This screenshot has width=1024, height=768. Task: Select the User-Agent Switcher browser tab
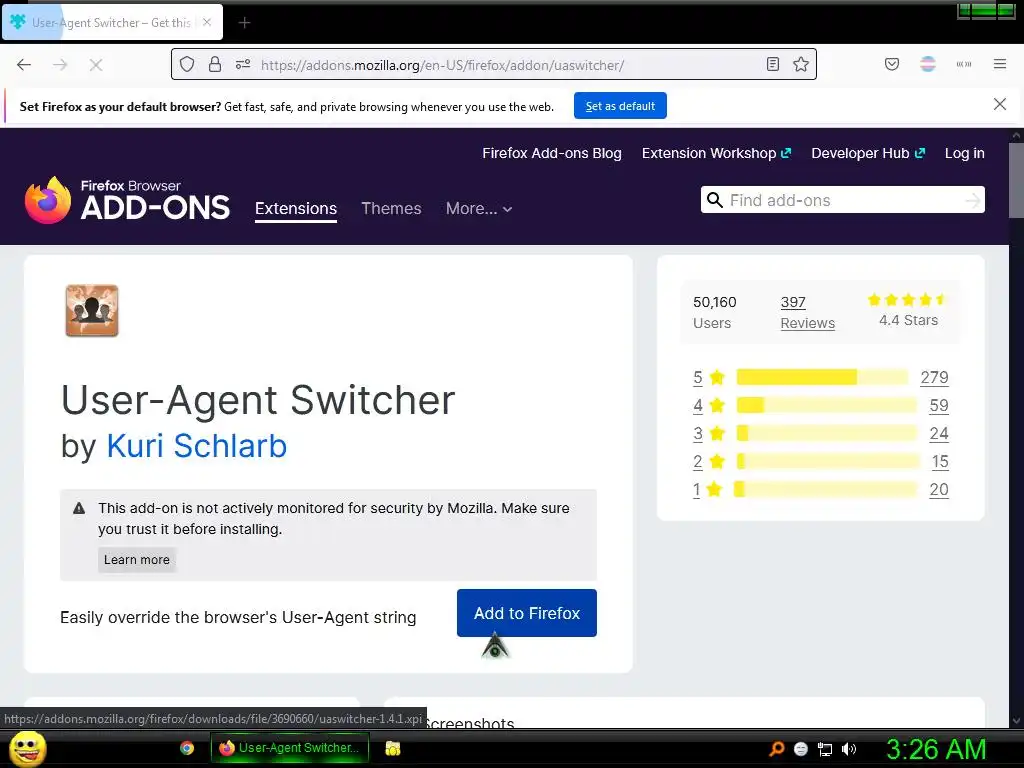click(x=112, y=22)
